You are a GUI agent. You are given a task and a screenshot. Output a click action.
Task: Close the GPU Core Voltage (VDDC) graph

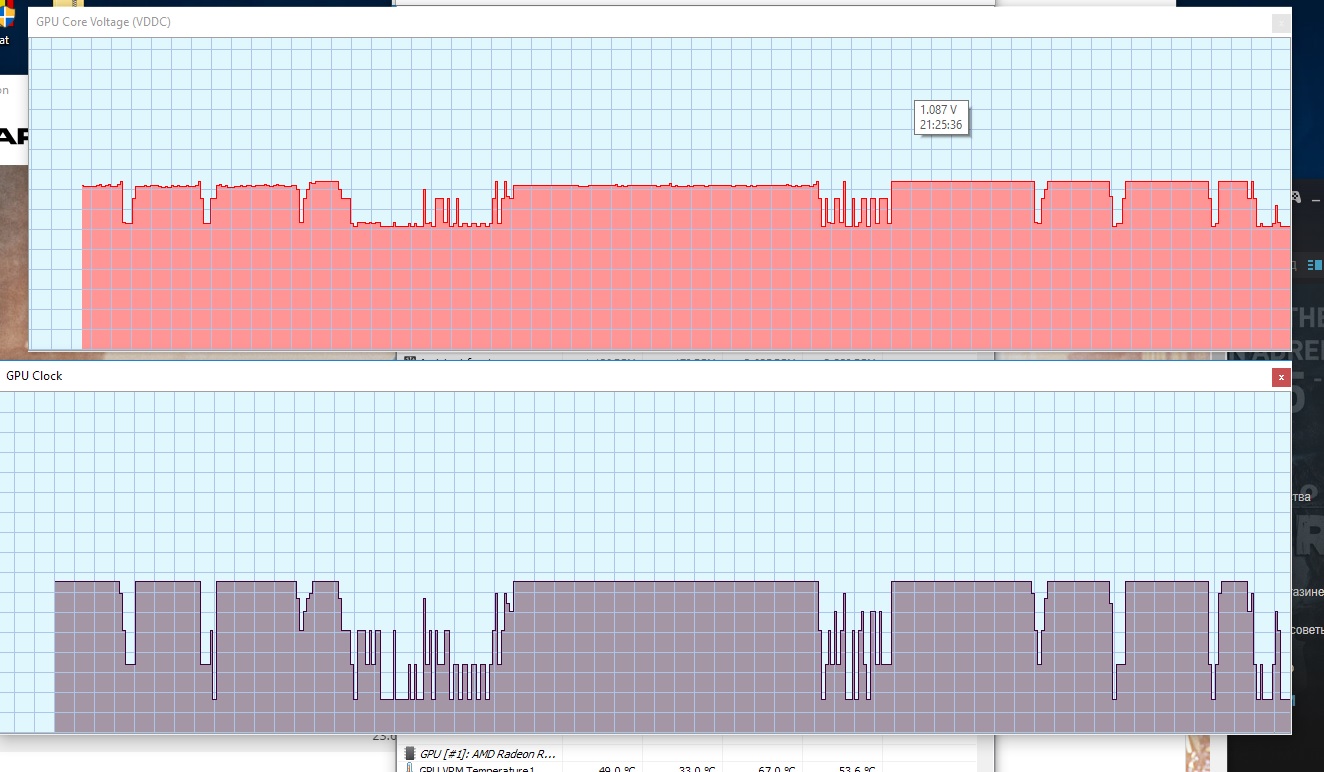point(1281,23)
